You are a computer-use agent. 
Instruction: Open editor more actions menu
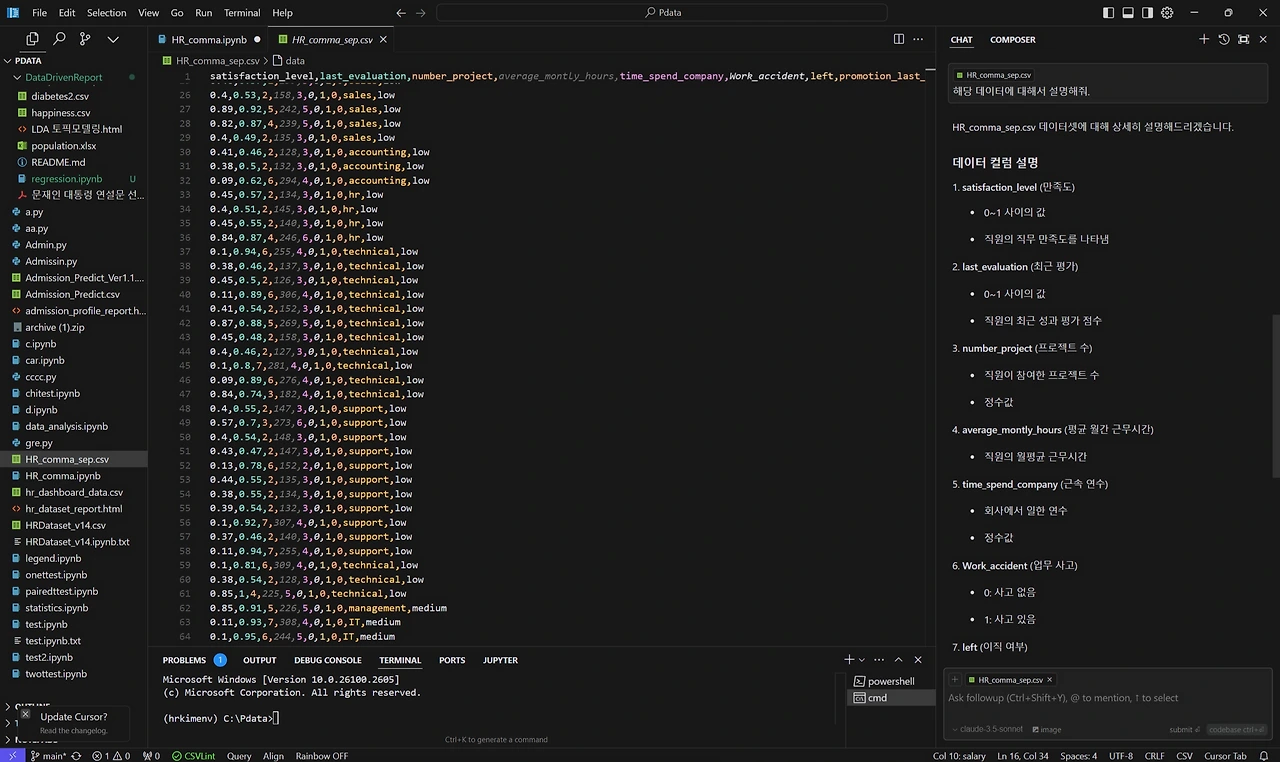coord(920,39)
